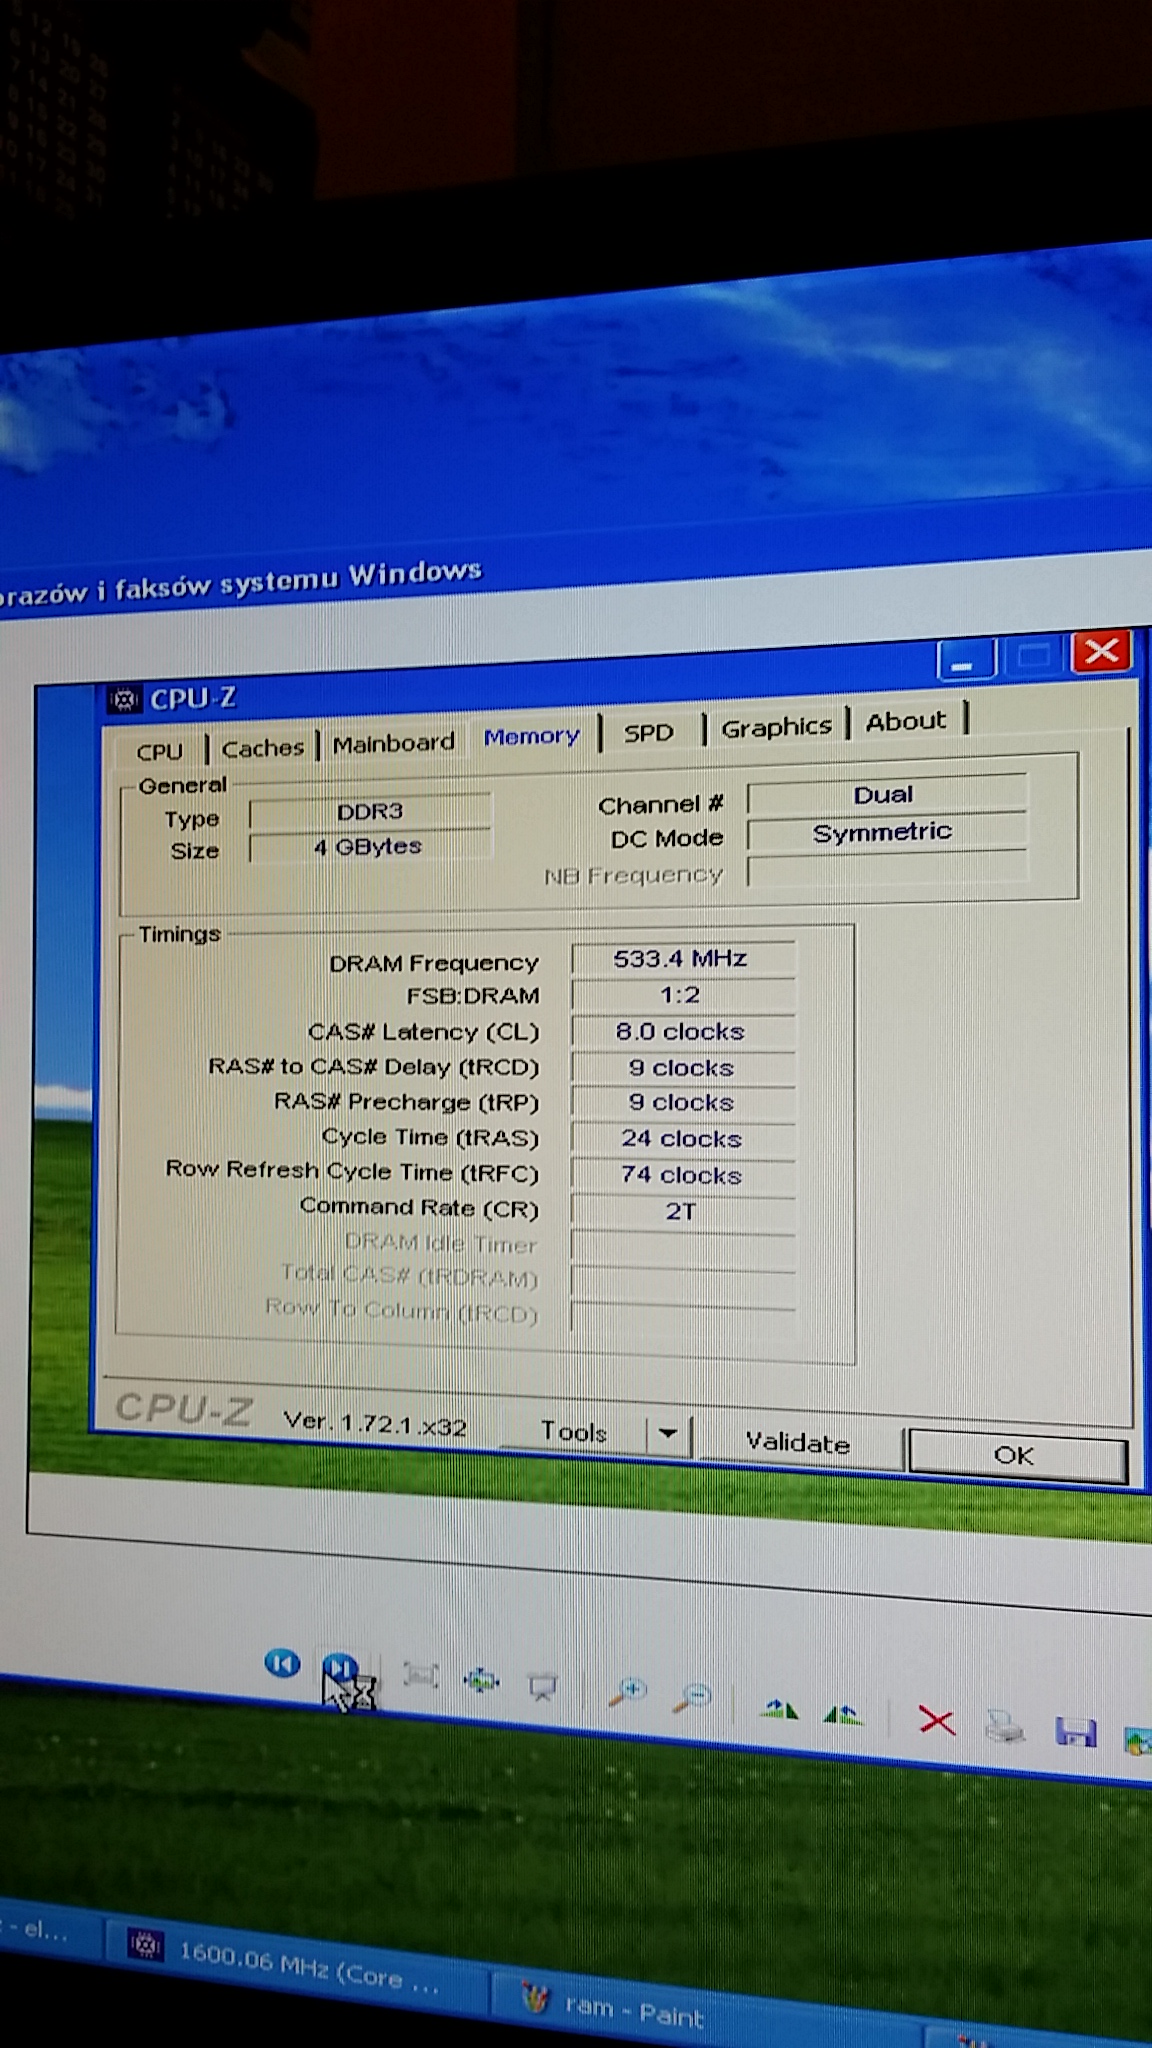
Task: Rotate image counterclockwise with toolbar icon
Action: pyautogui.click(x=842, y=1715)
